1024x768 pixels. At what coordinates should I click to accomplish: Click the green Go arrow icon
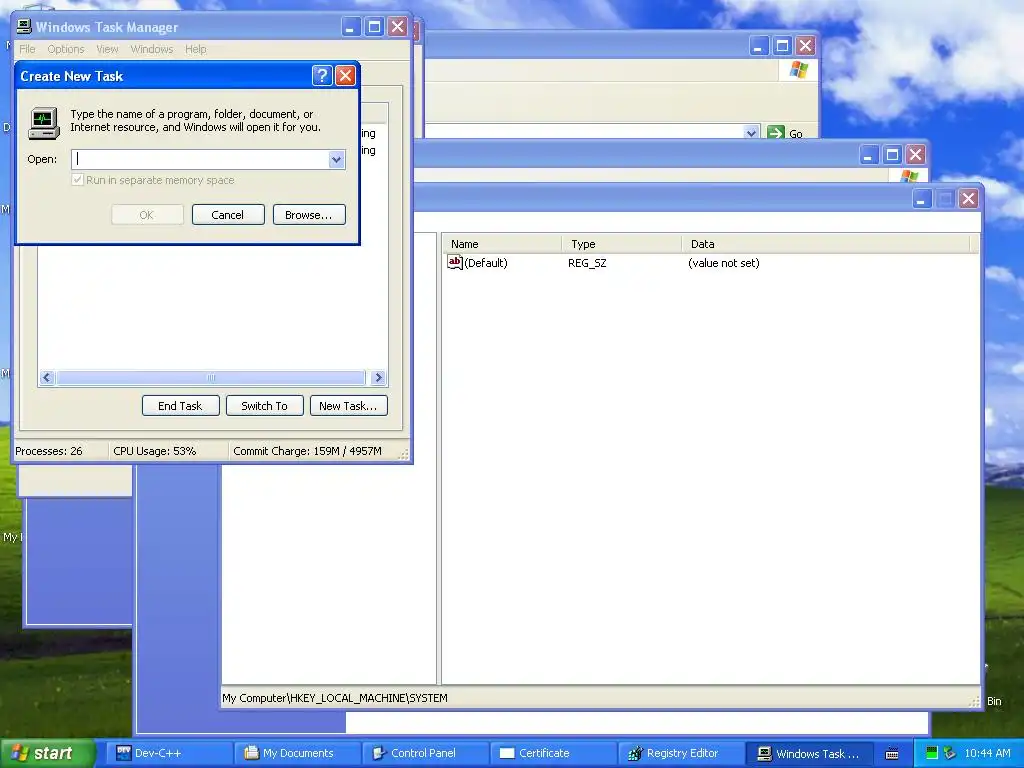tap(776, 133)
